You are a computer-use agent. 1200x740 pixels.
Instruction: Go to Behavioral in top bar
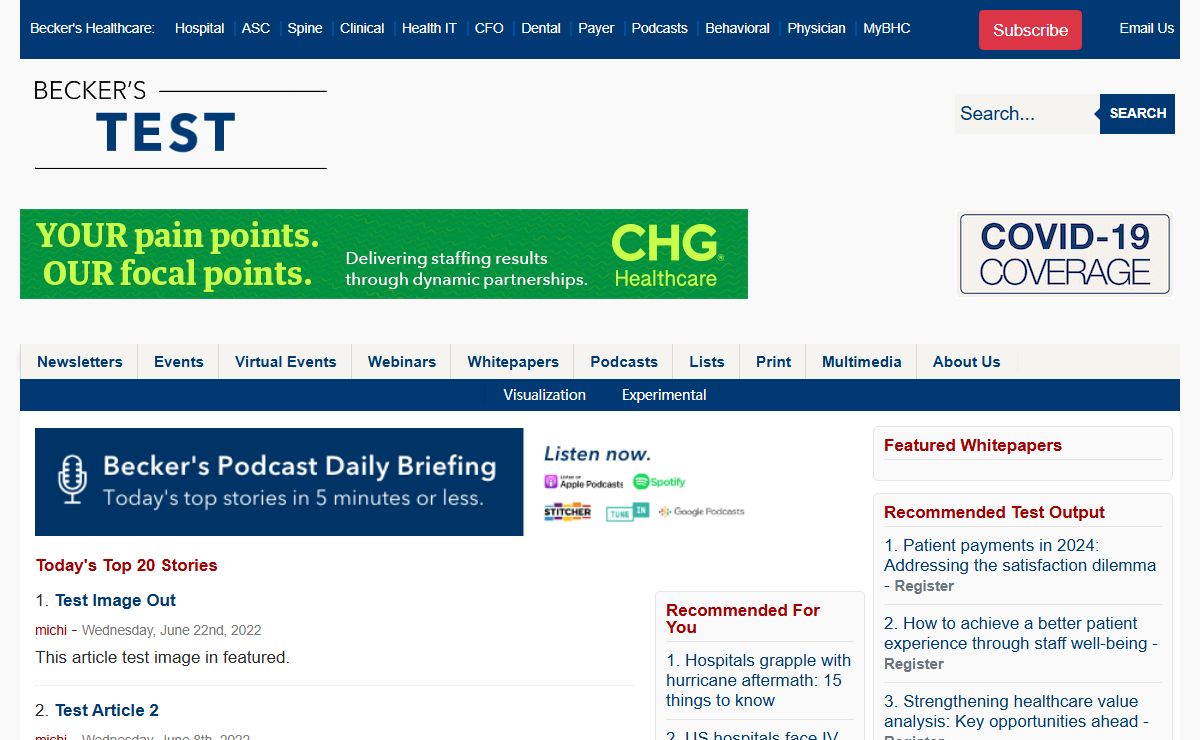click(737, 28)
